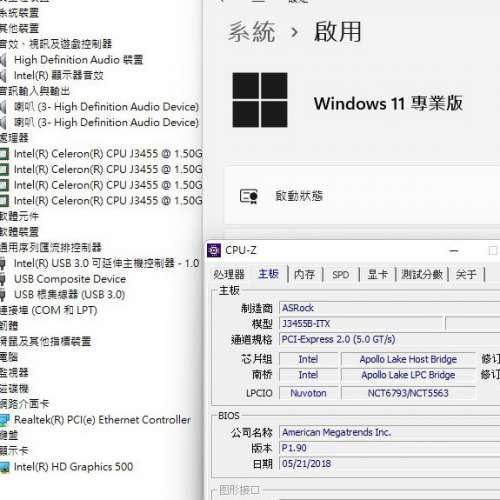
Task: Switch to the 显卡 tab in CPU-Z
Action: pyautogui.click(x=377, y=274)
